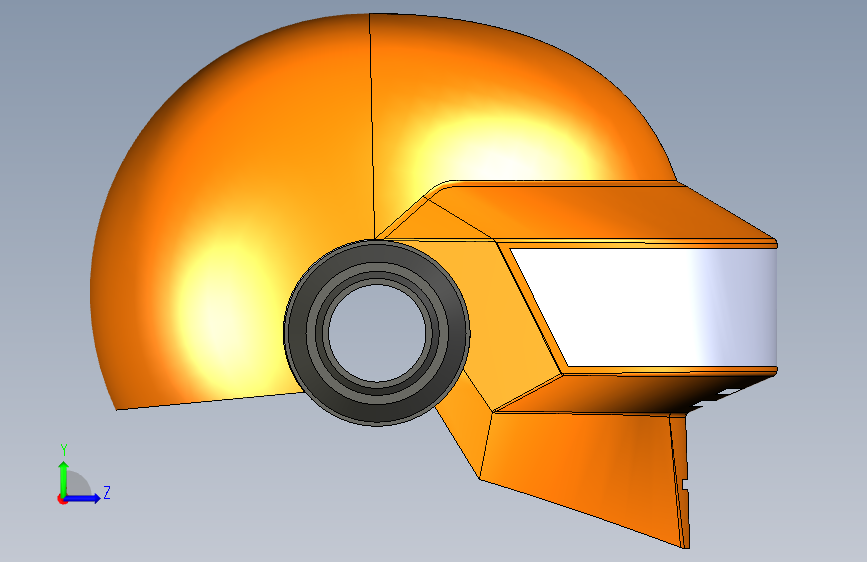
Task: Click the "Z" label on the axis triad
Action: point(107,492)
